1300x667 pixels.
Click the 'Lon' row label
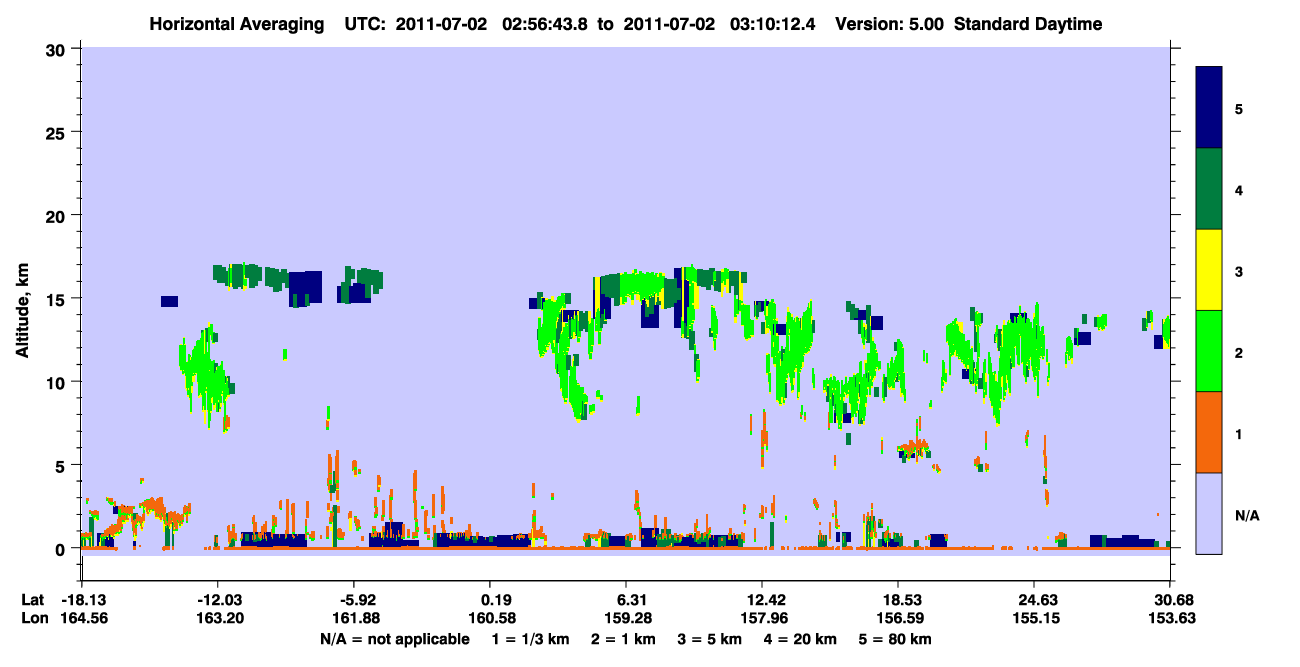[x=33, y=619]
